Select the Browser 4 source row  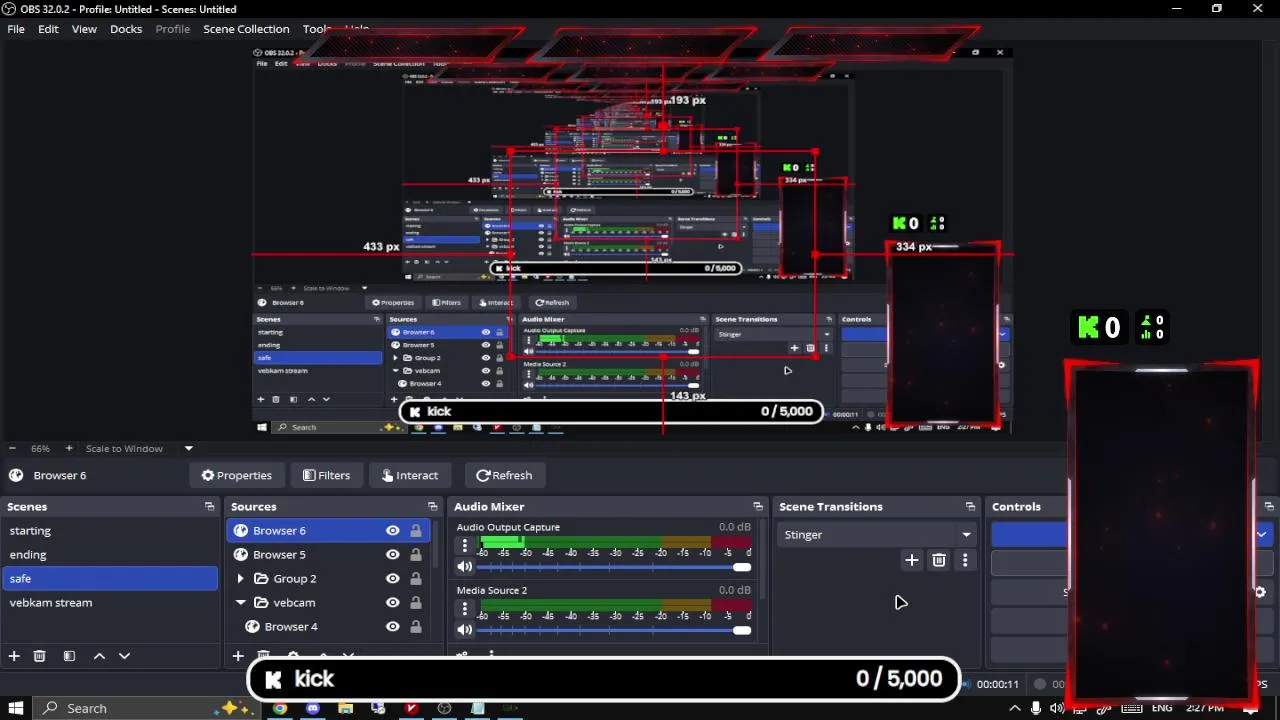(328, 627)
